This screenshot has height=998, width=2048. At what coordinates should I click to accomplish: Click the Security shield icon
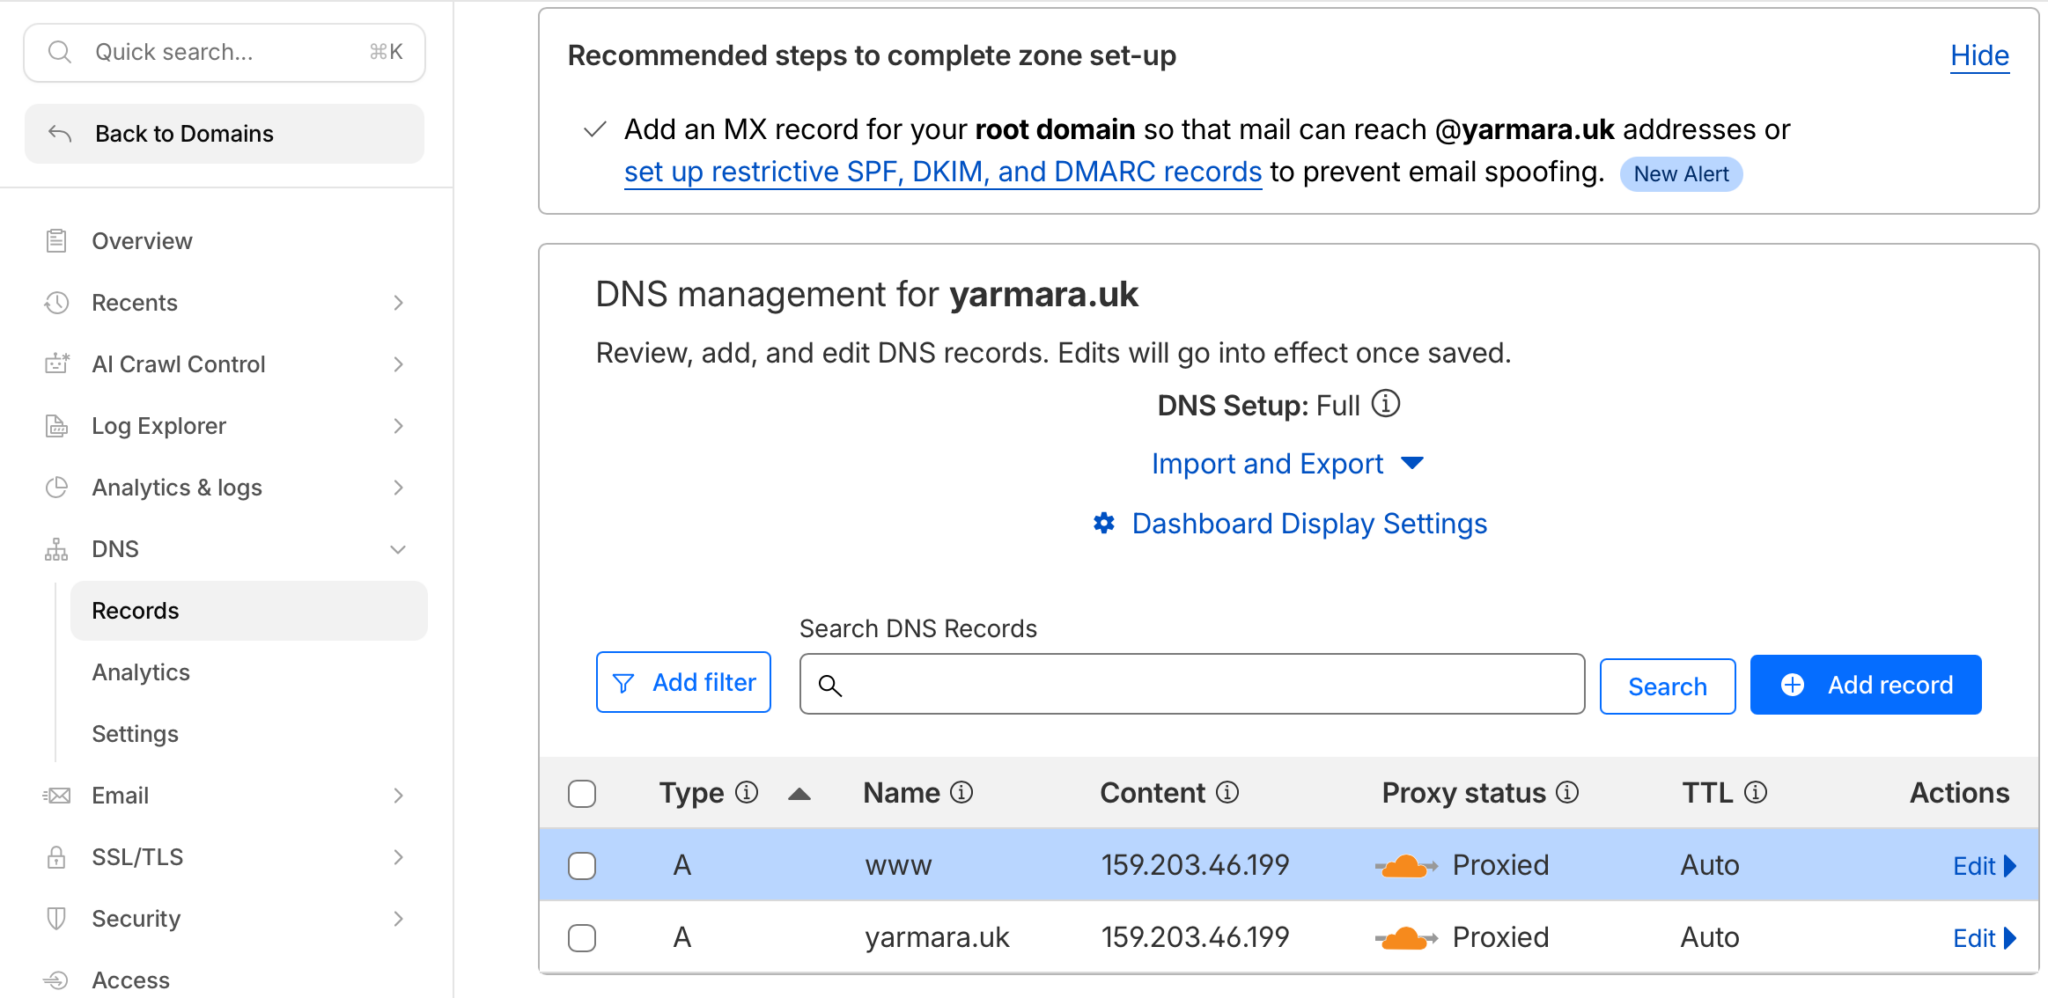[x=57, y=919]
